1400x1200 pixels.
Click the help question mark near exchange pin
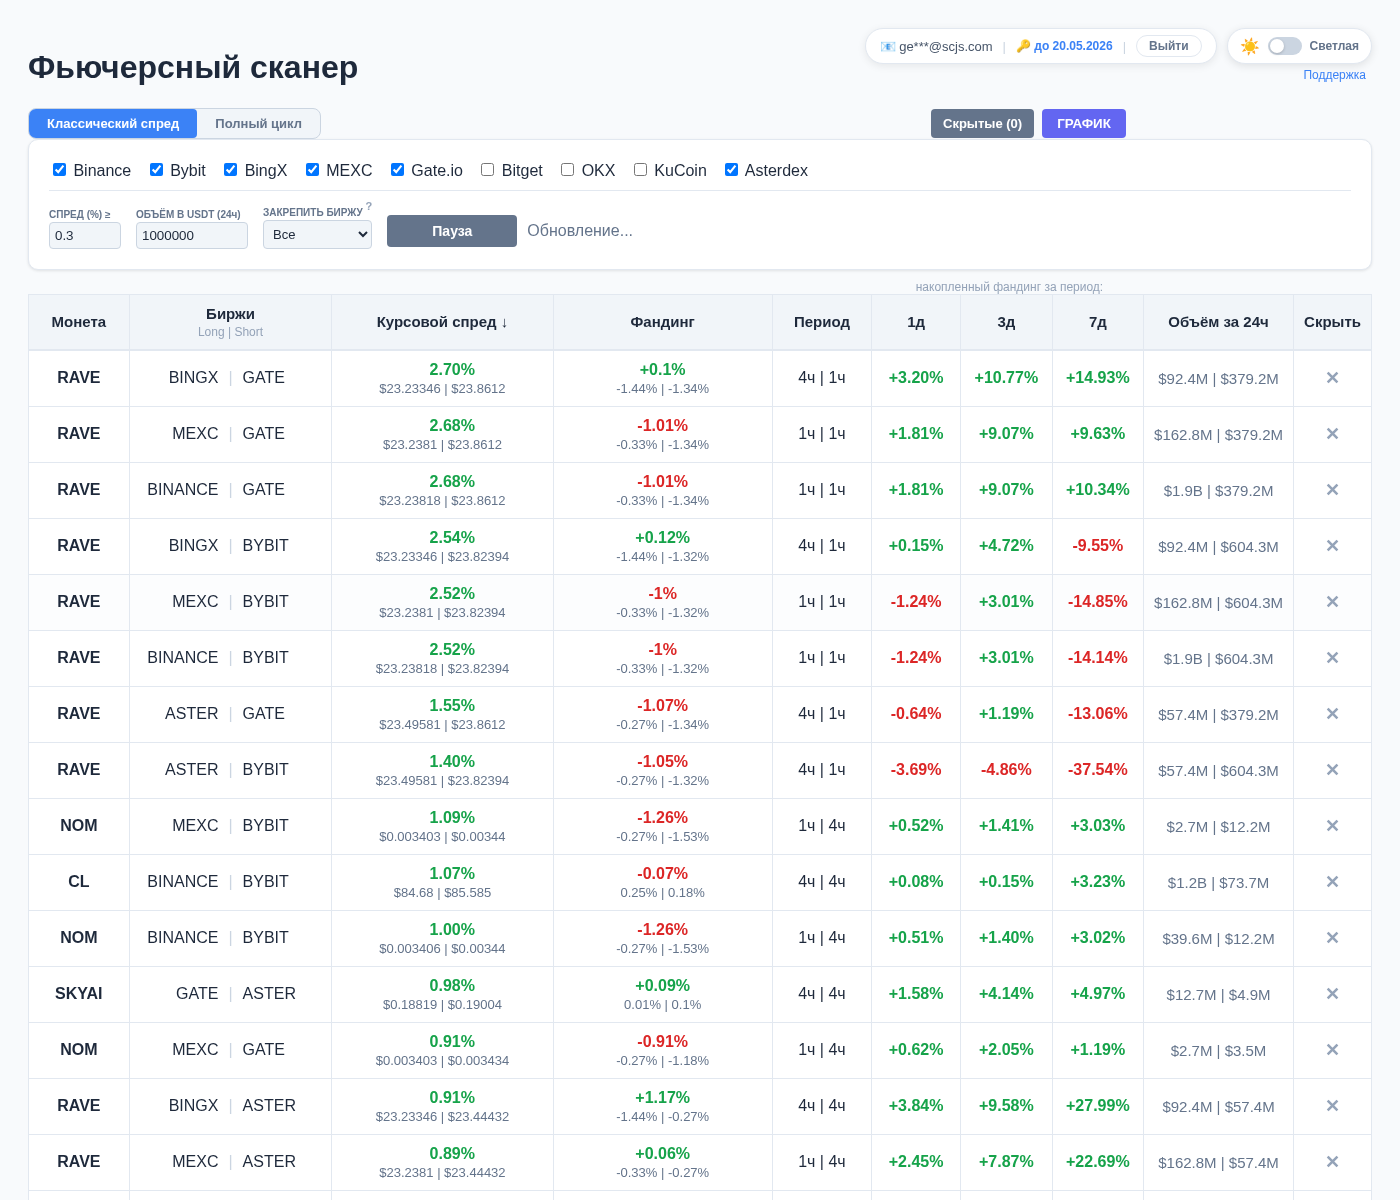[369, 207]
